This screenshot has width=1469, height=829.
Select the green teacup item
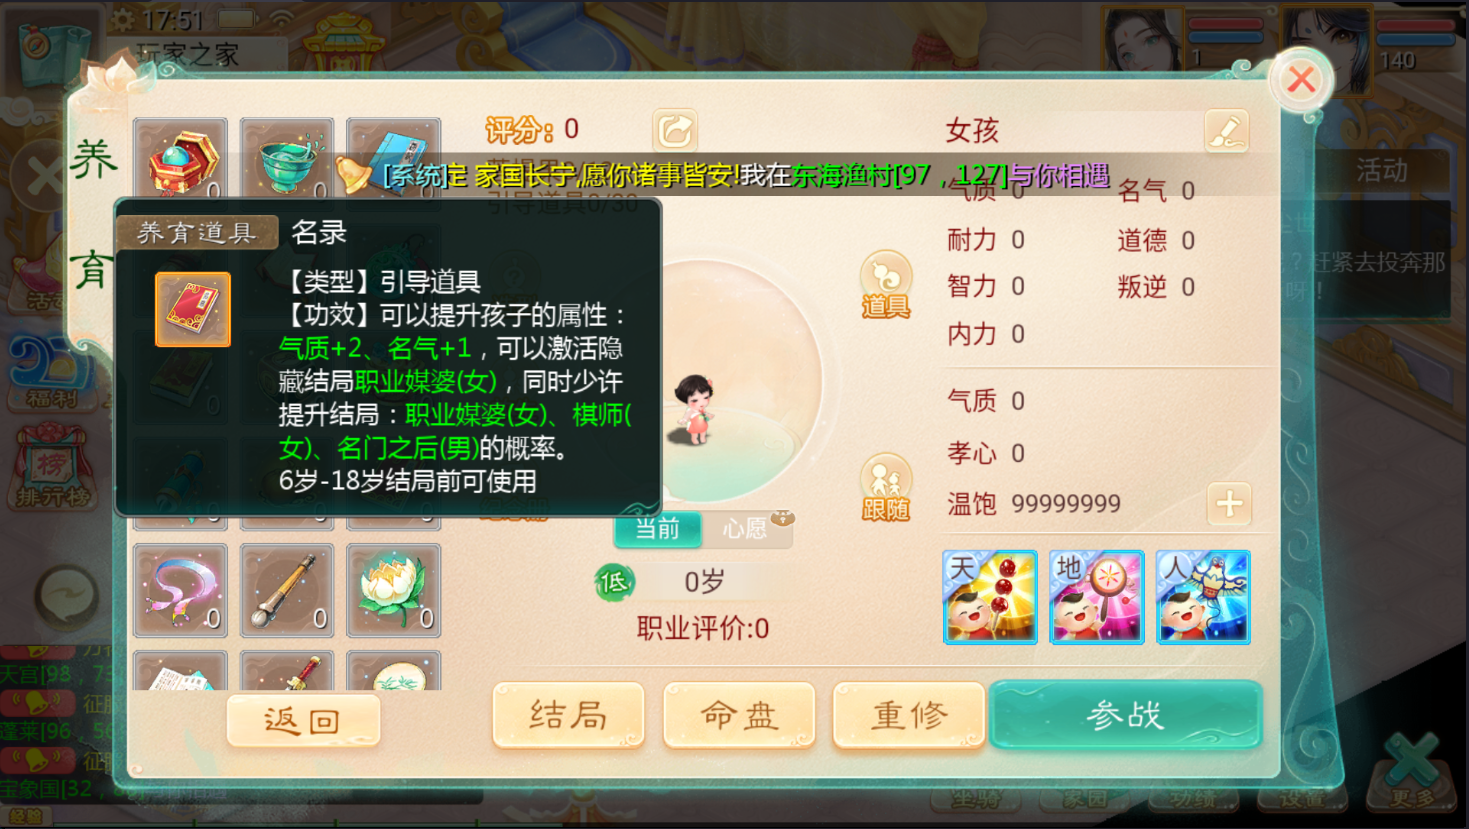coord(287,160)
